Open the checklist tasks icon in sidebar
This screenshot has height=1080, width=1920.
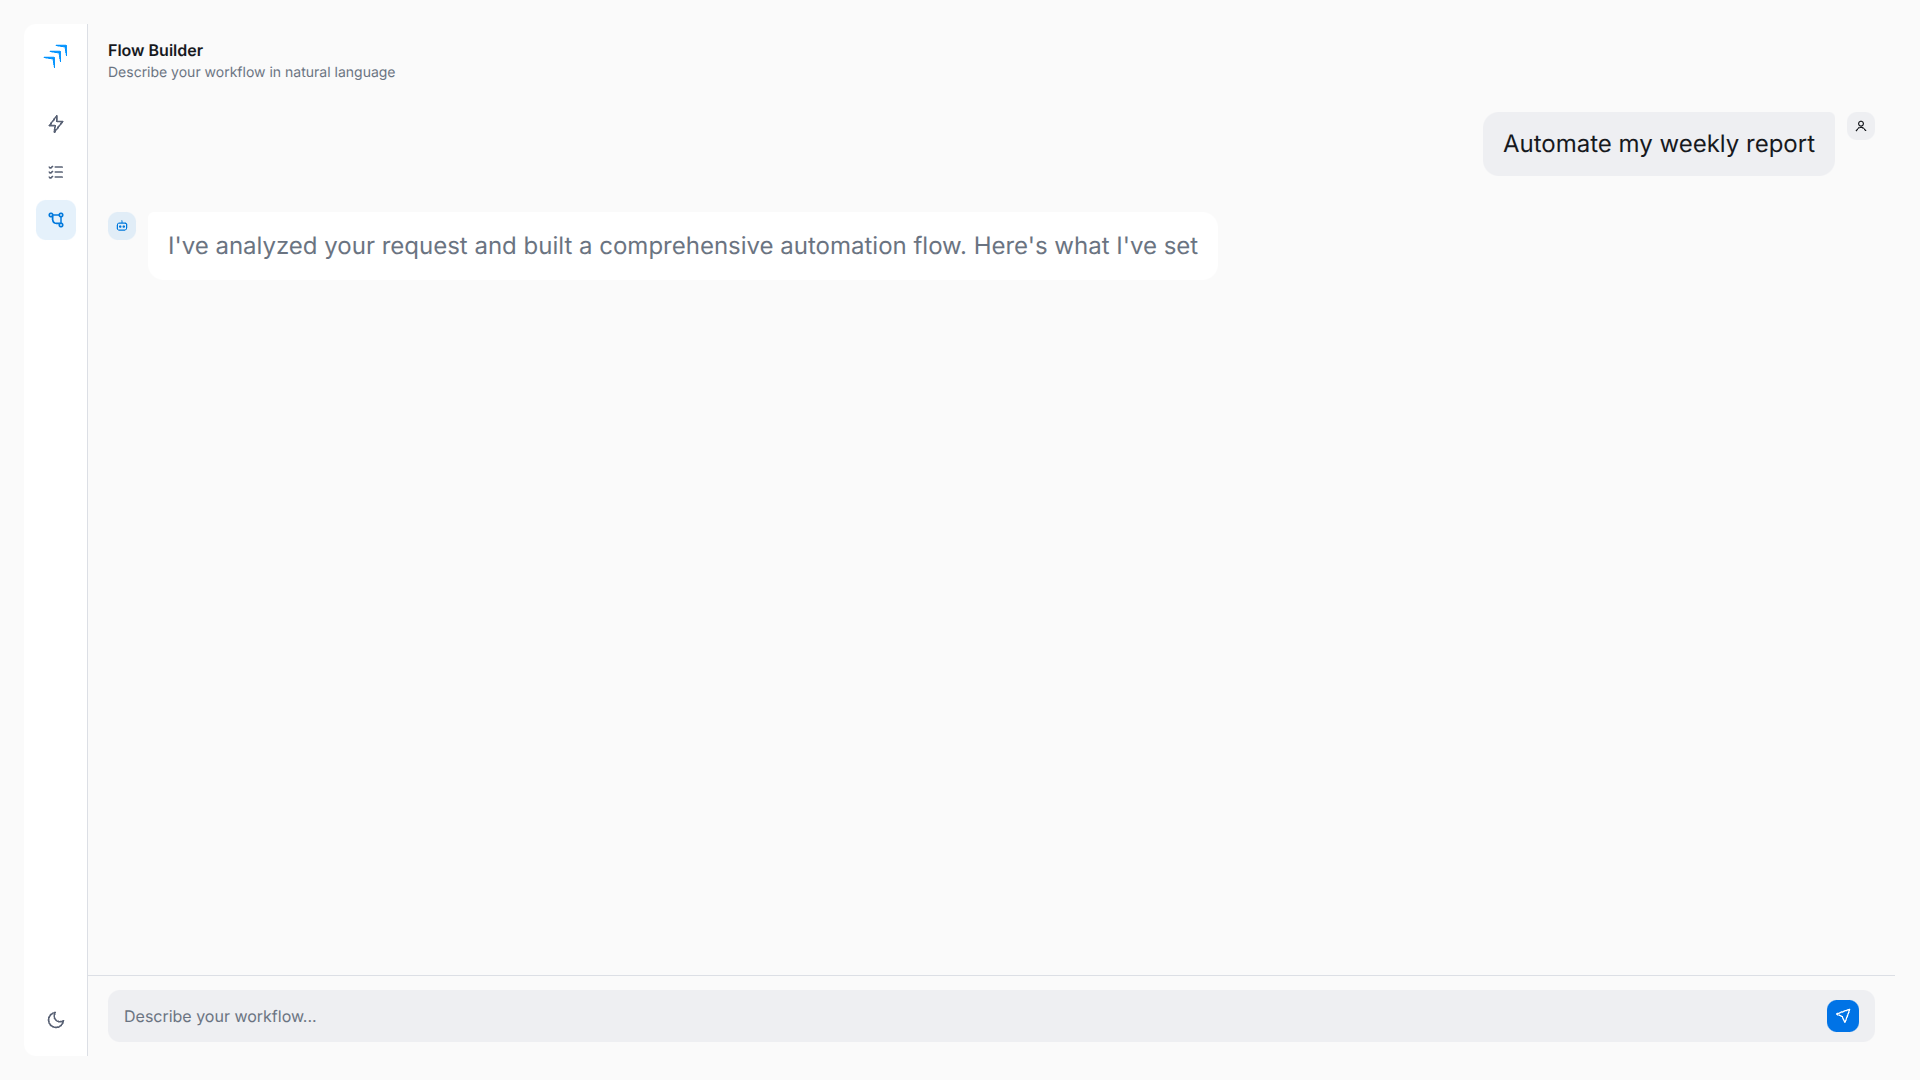pyautogui.click(x=56, y=172)
